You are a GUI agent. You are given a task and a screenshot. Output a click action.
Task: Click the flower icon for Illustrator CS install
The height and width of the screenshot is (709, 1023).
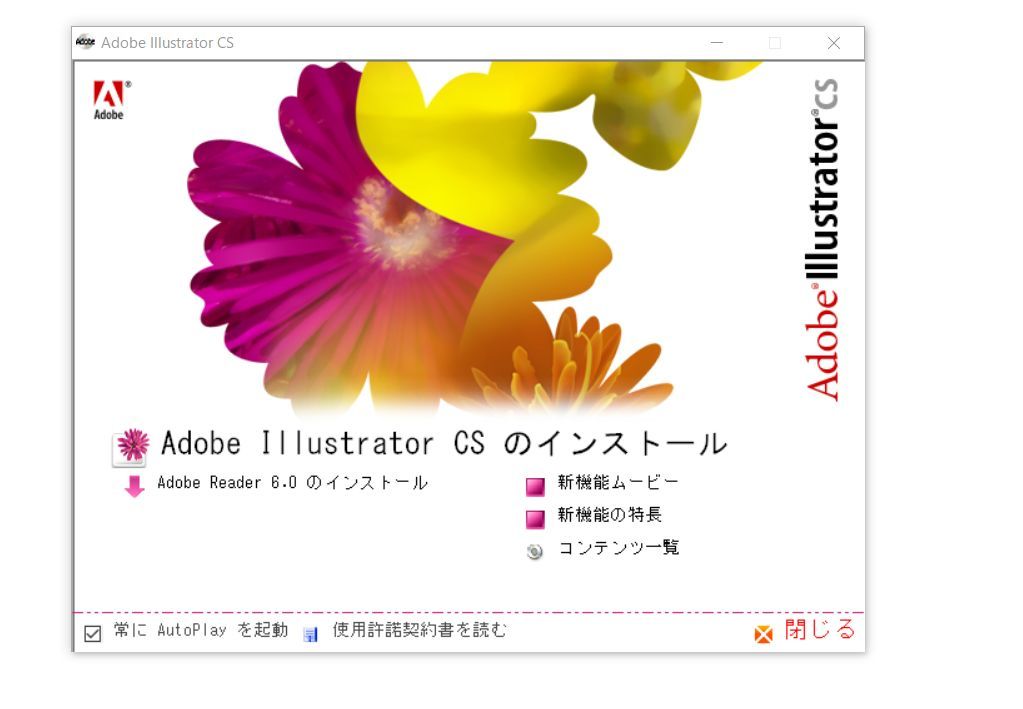131,447
